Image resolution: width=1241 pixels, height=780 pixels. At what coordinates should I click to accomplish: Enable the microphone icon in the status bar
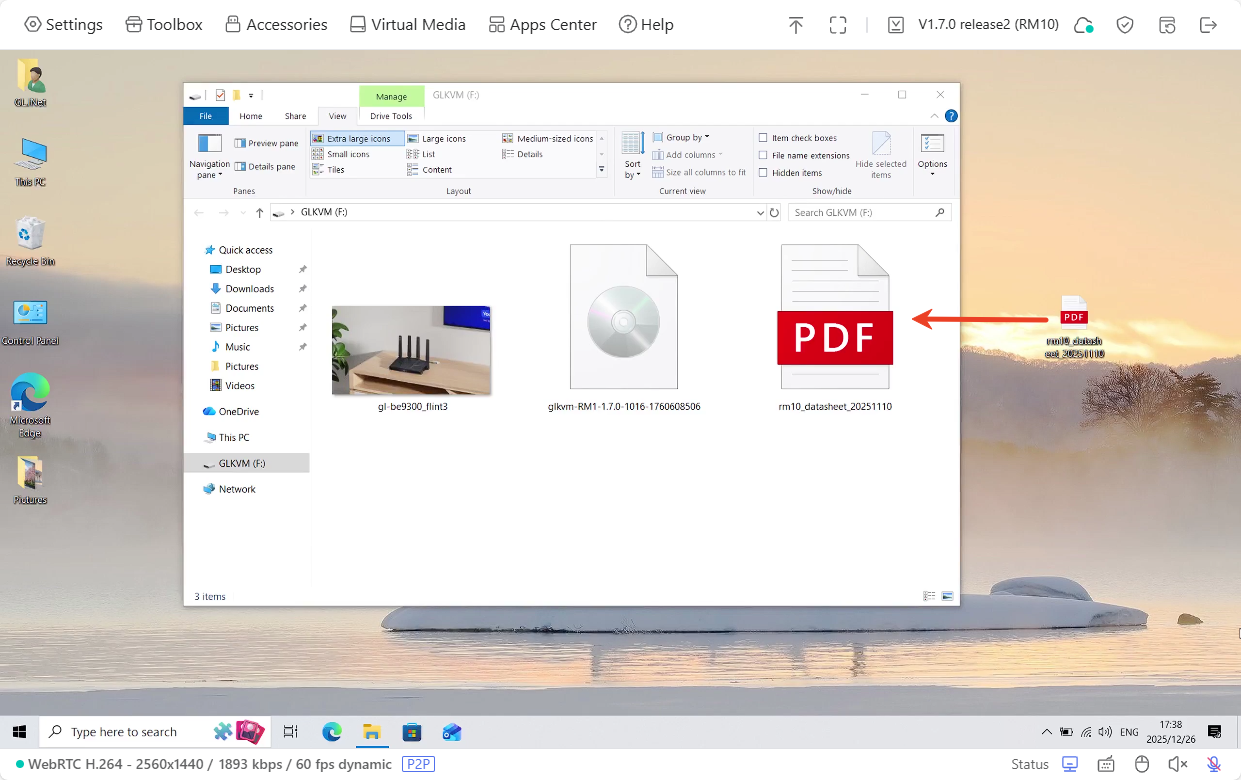click(1212, 764)
